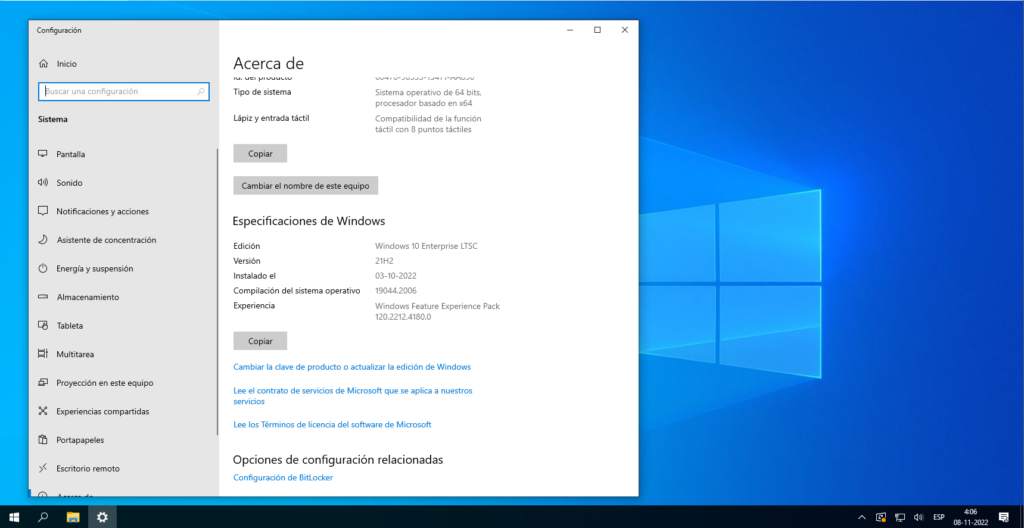The image size is (1024, 528).
Task: Select Pantalla menu label
Action: 71,154
